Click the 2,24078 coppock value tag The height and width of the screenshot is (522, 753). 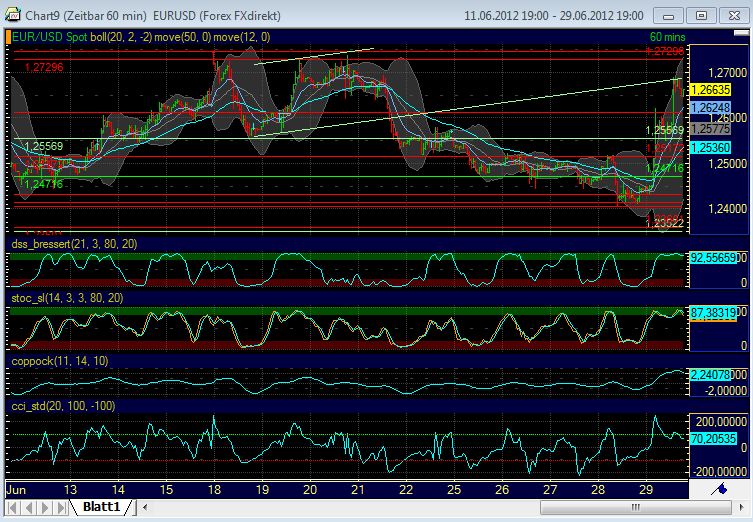click(x=710, y=375)
